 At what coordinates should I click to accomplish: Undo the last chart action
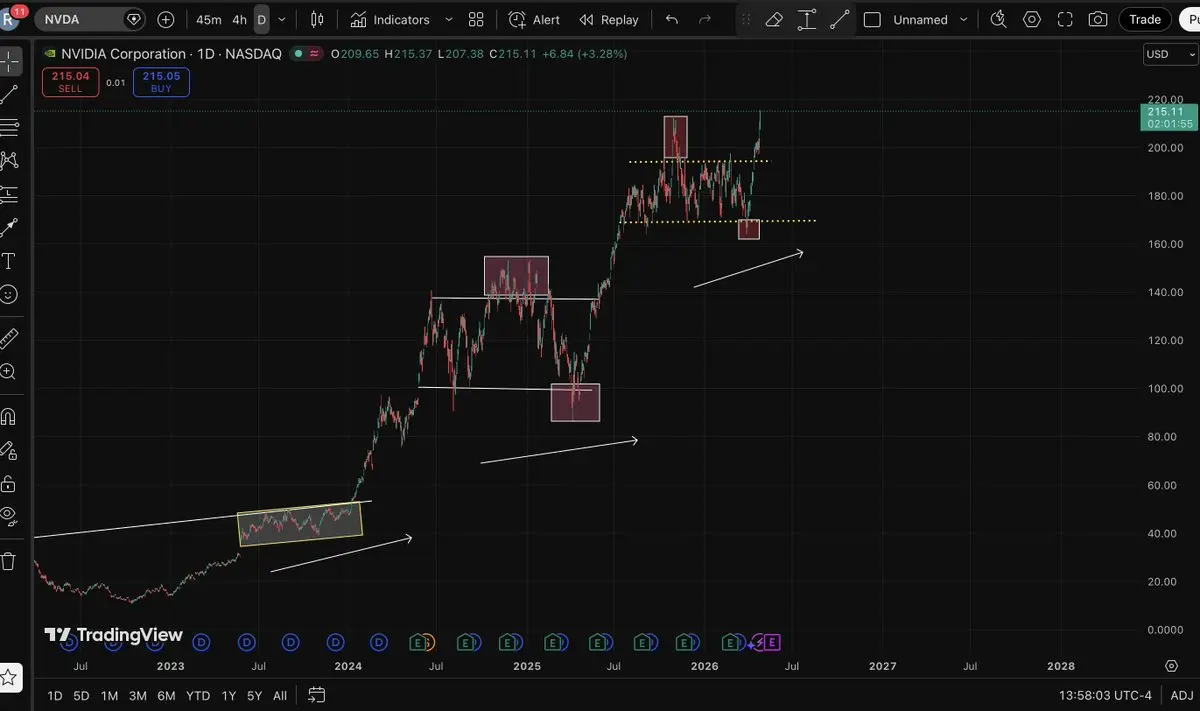(672, 19)
